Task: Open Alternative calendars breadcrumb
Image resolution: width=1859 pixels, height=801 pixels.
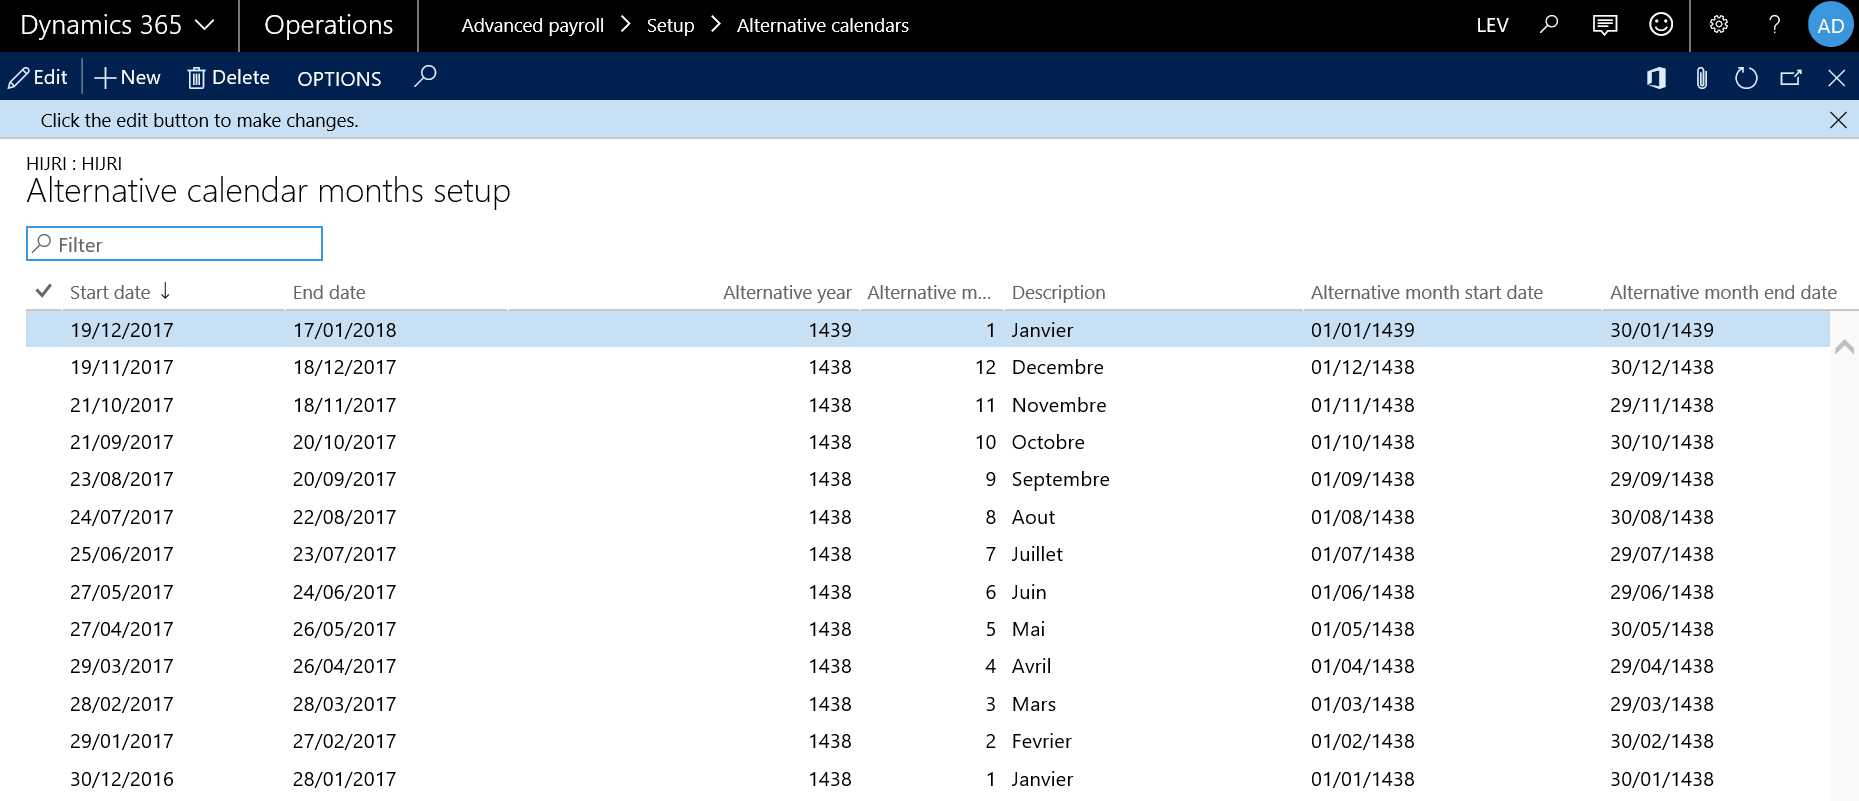Action: [x=822, y=25]
